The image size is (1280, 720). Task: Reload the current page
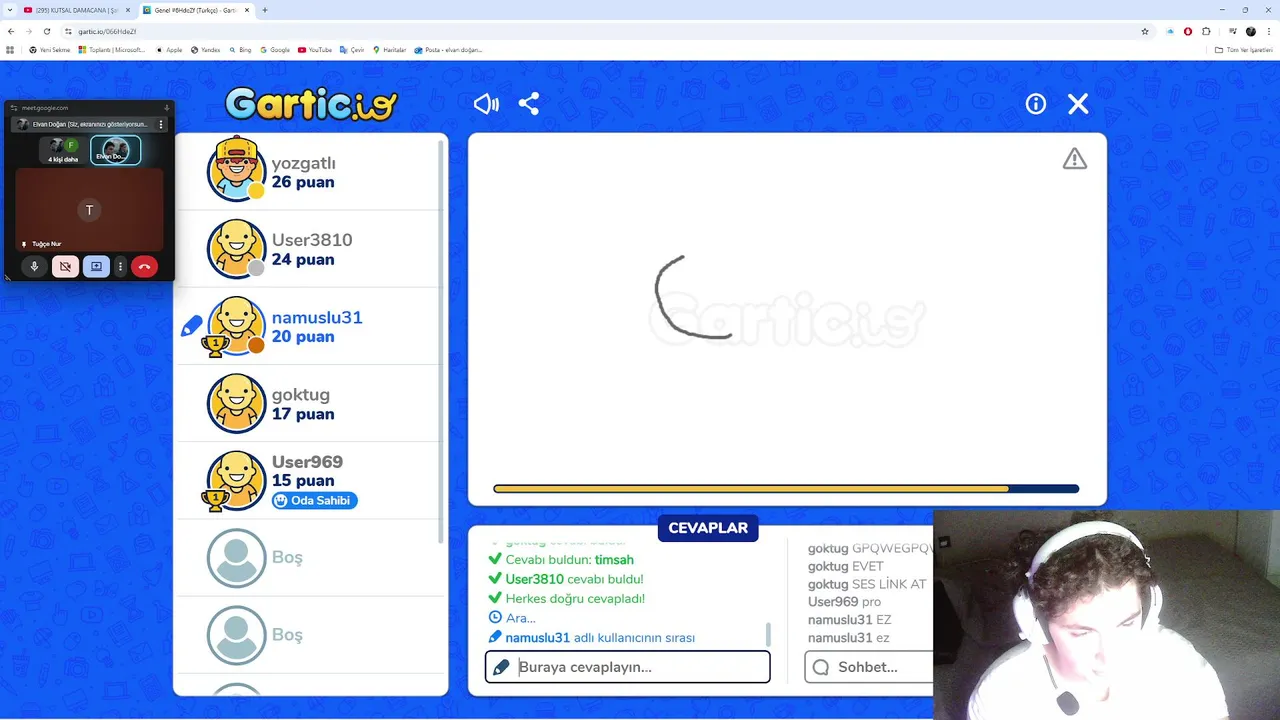coord(46,31)
